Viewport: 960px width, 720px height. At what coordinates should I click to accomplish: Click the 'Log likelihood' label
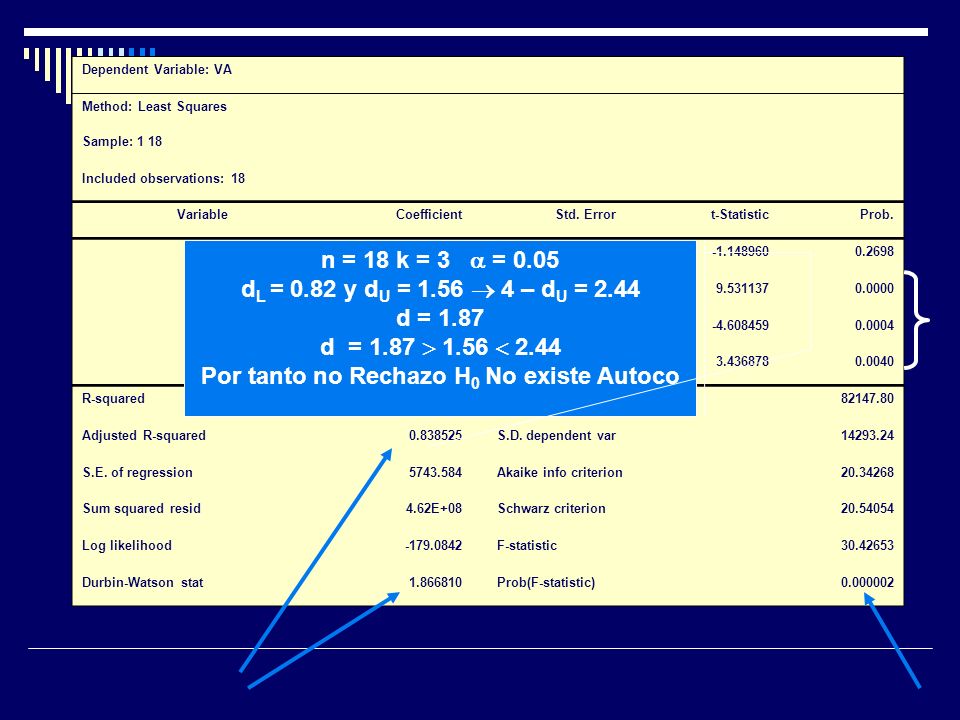(127, 546)
